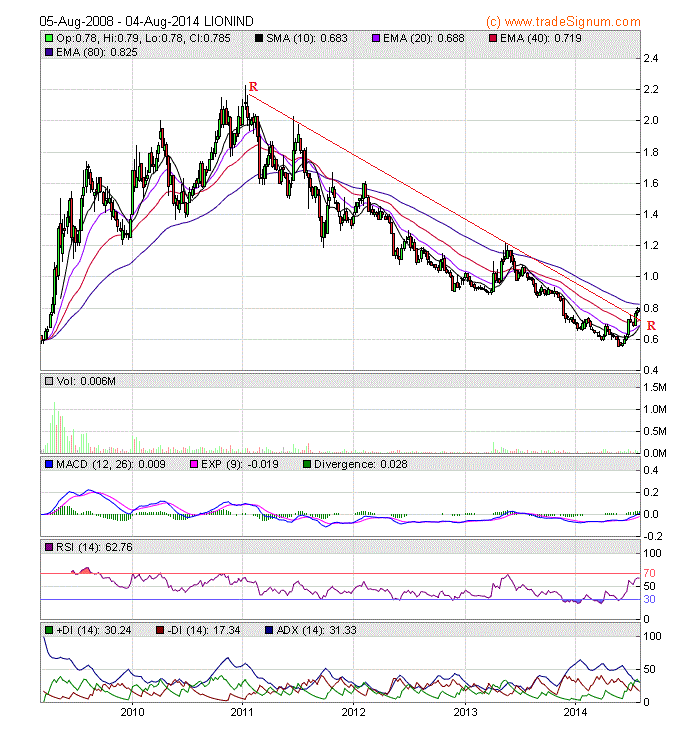Click the 2.4 price axis label
This screenshot has width=680, height=733.
pos(651,58)
